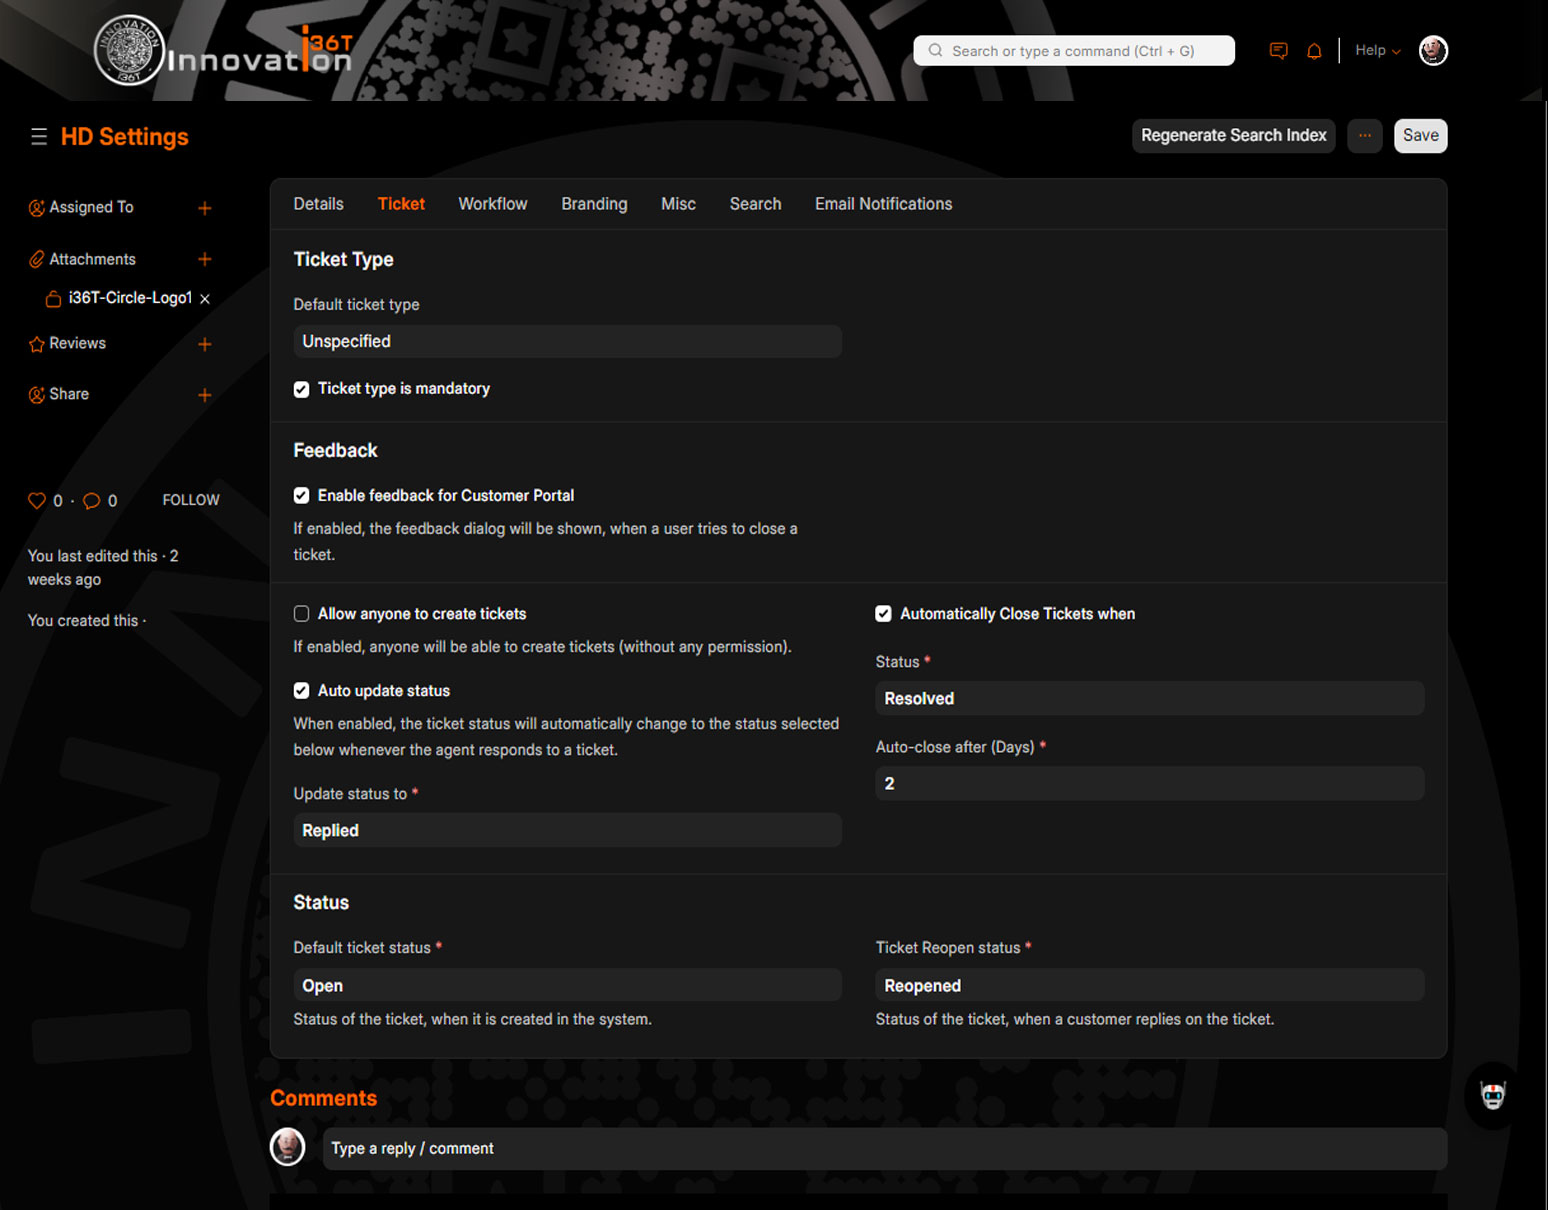Open the chat messages icon in header
Viewport: 1548px width, 1210px height.
[x=1278, y=51]
